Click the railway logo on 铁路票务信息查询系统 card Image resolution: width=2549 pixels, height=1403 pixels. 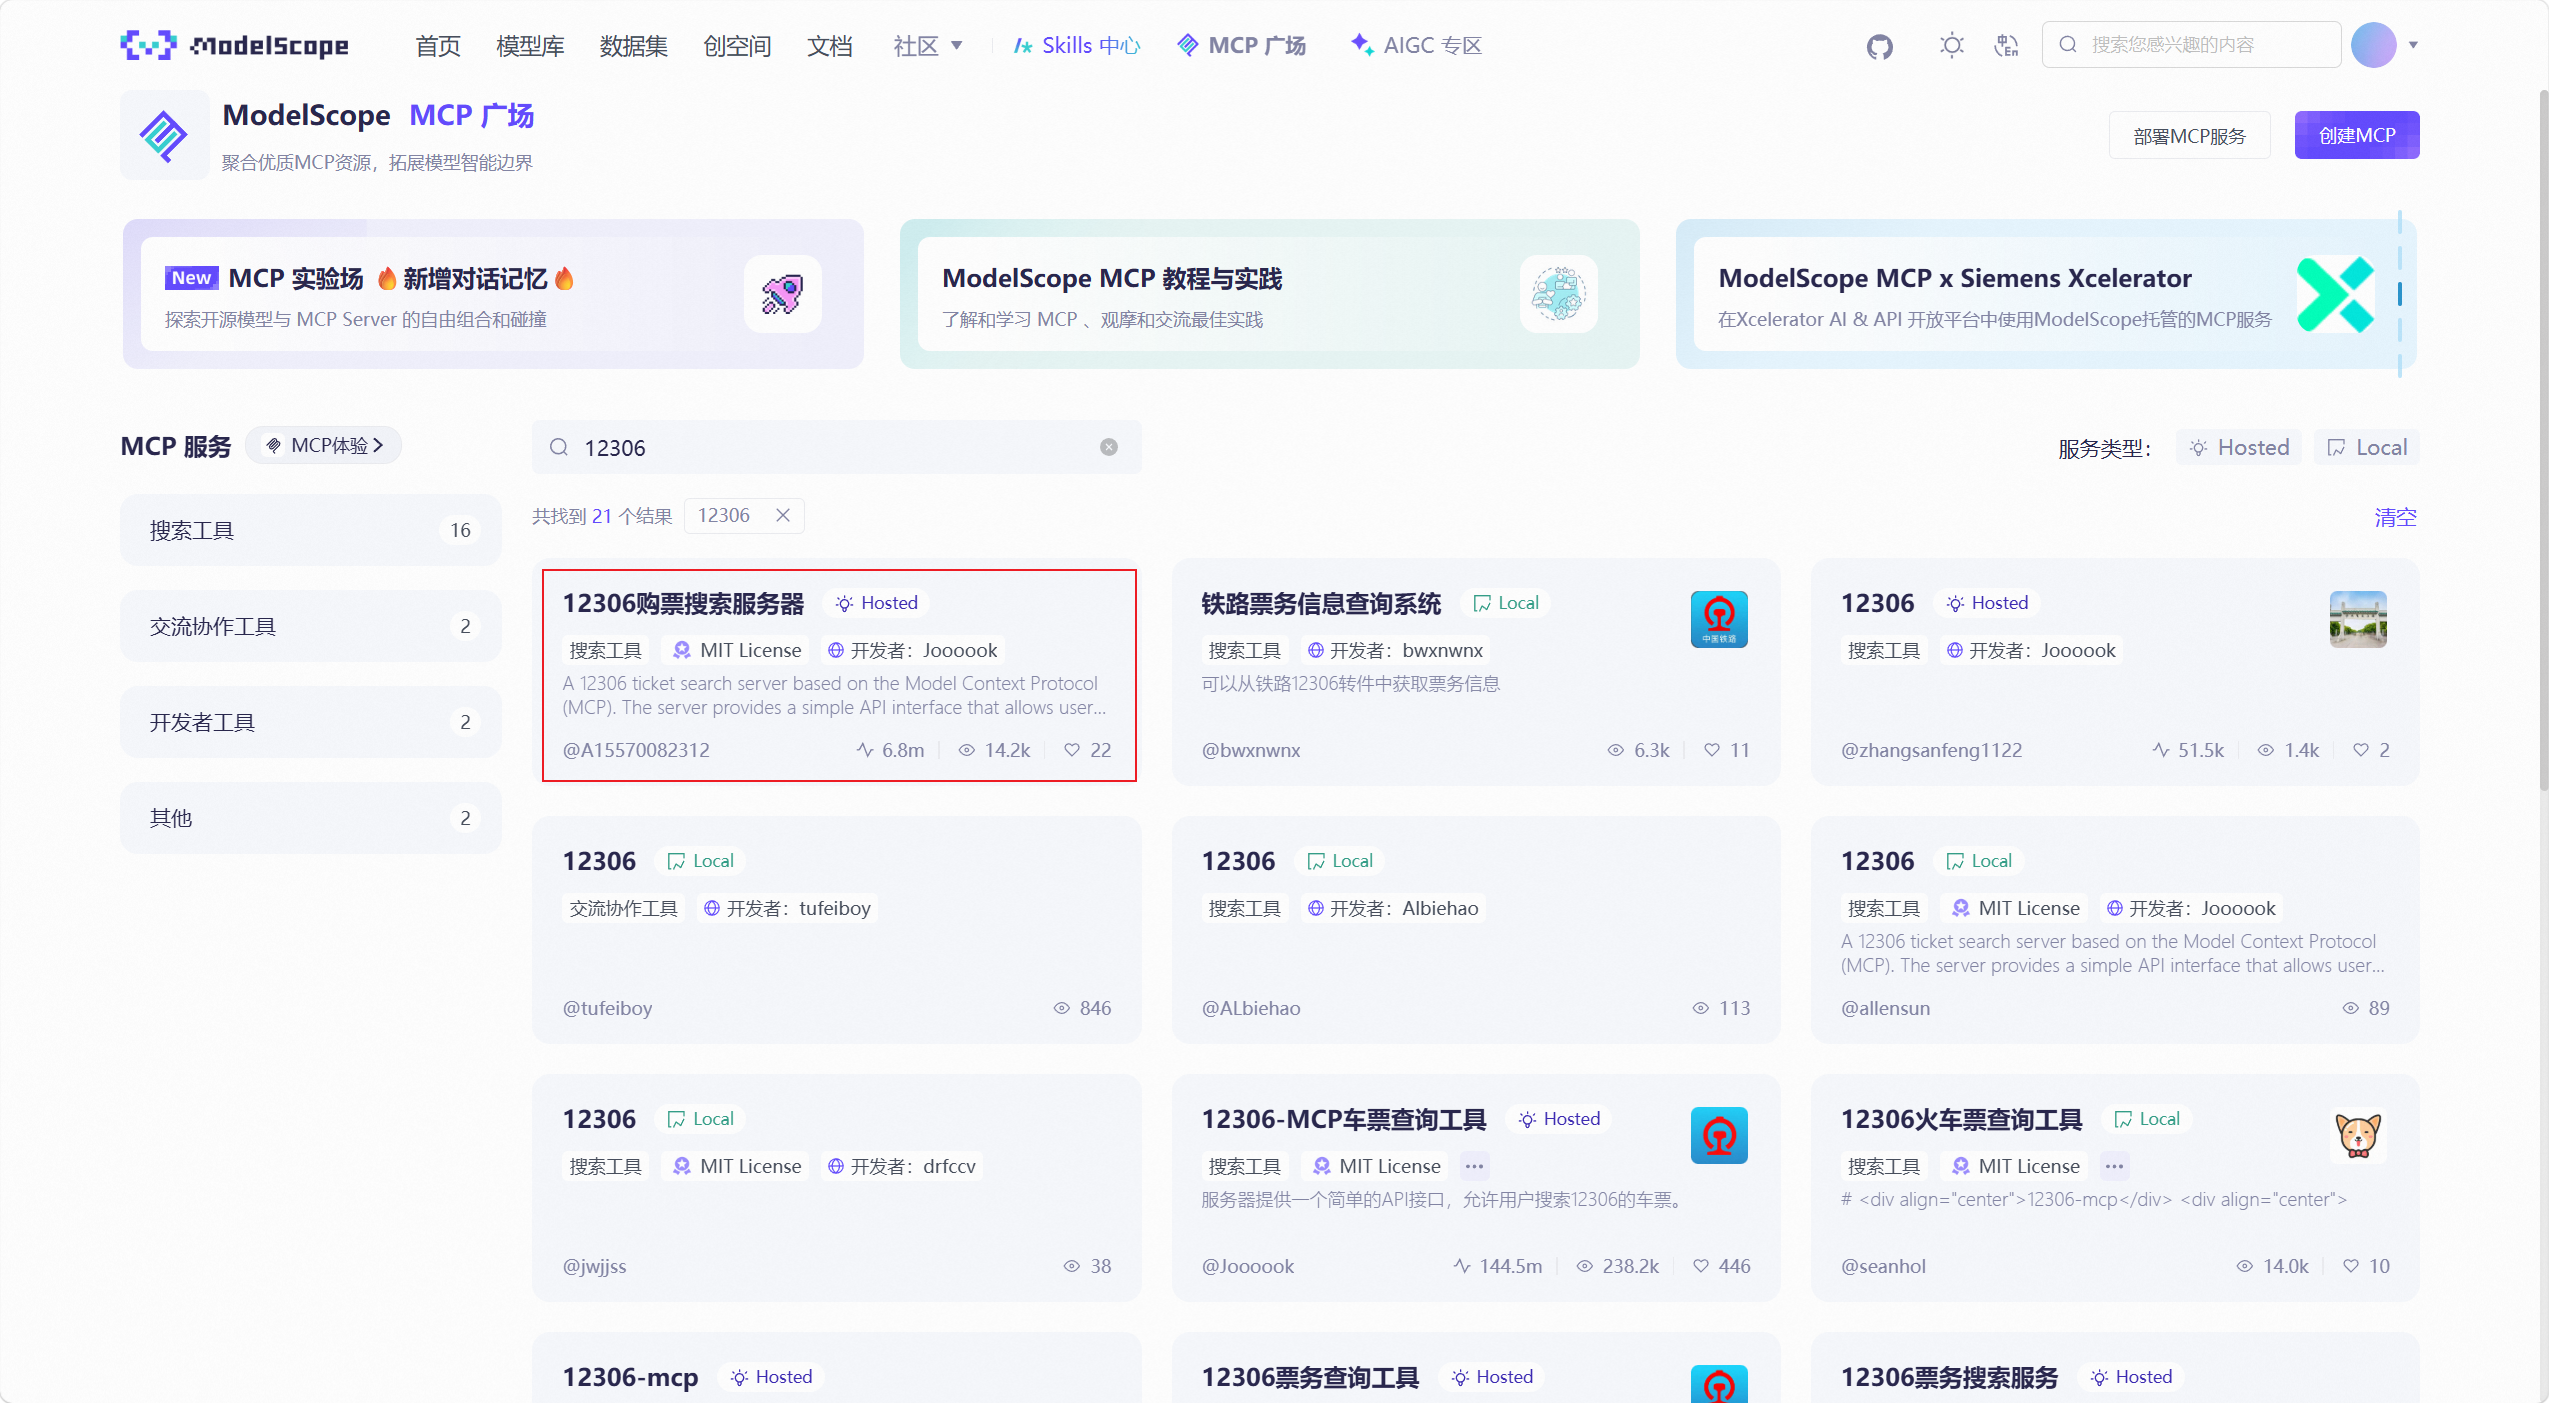tap(1719, 619)
